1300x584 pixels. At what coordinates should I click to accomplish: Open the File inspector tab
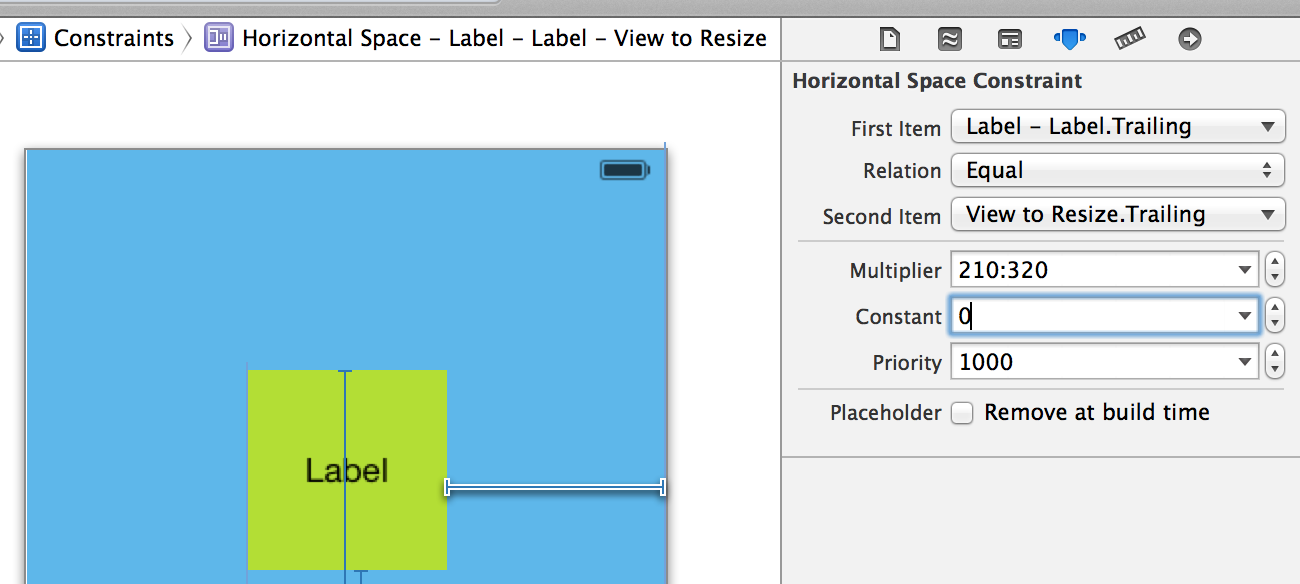[889, 39]
